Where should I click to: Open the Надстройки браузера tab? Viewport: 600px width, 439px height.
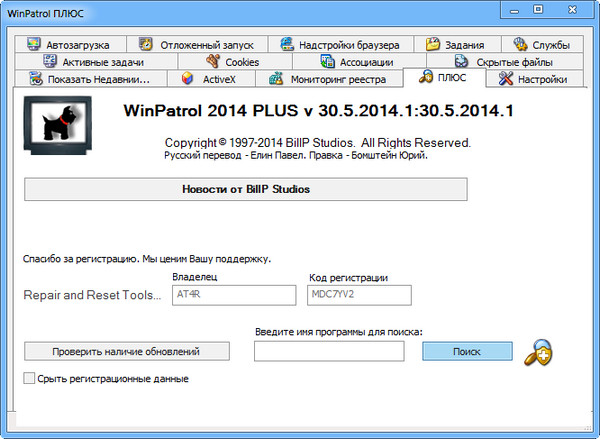point(341,45)
